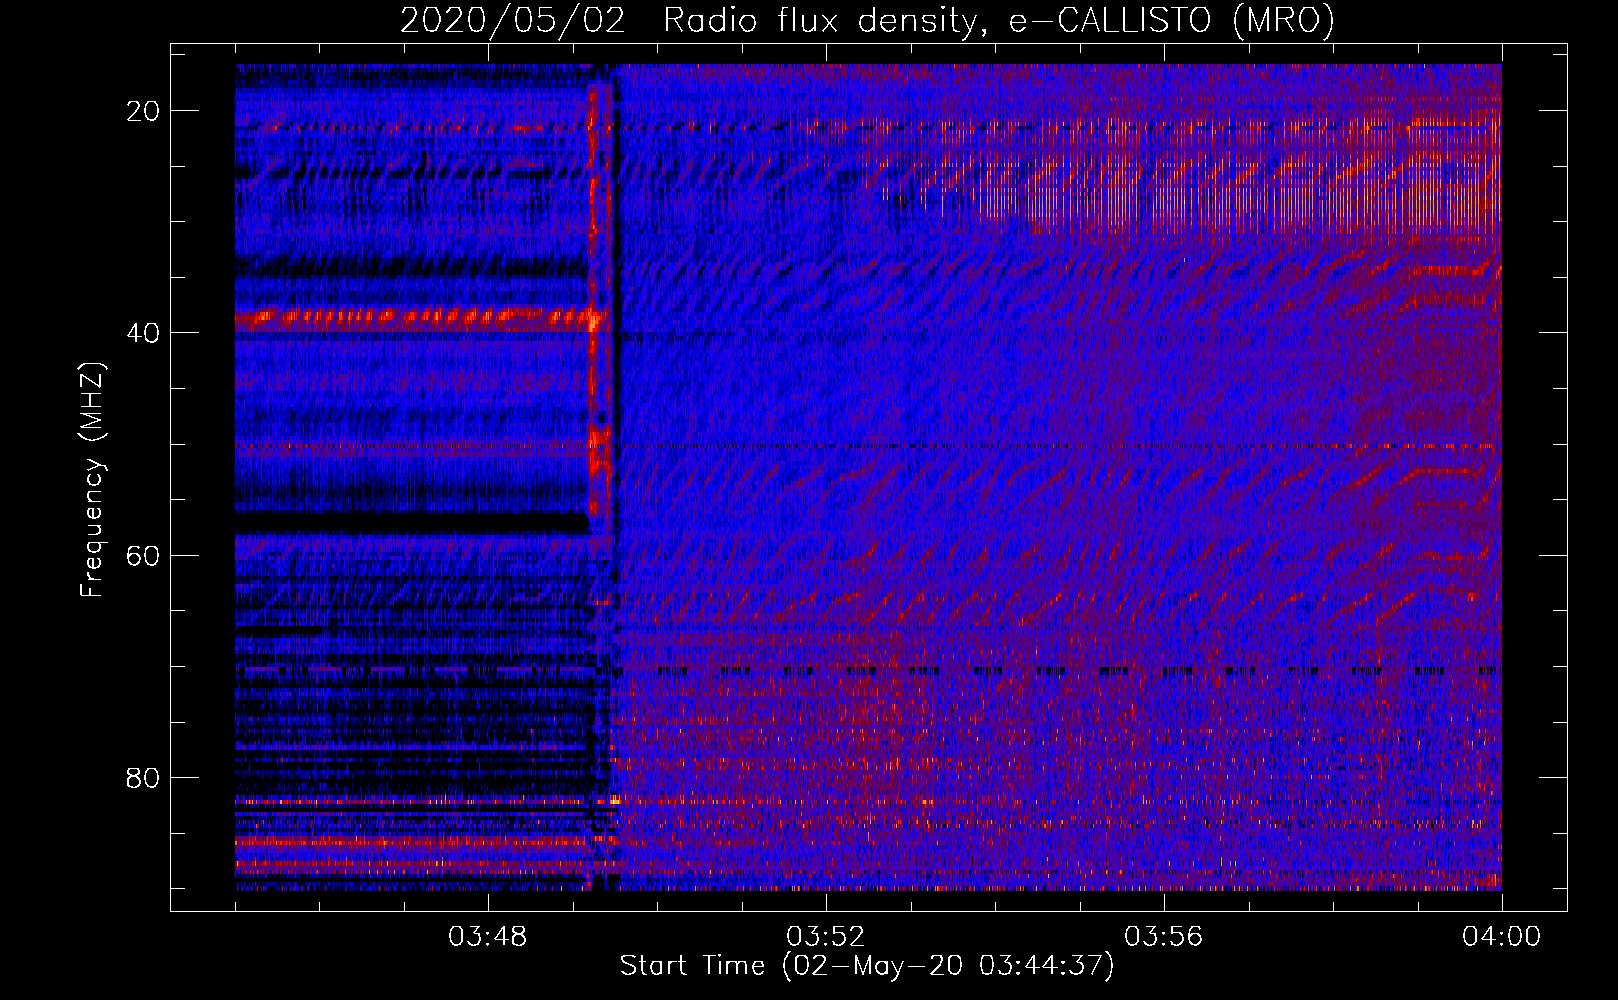
Task: Click the 03:56 time tick label
Action: pyautogui.click(x=1163, y=937)
